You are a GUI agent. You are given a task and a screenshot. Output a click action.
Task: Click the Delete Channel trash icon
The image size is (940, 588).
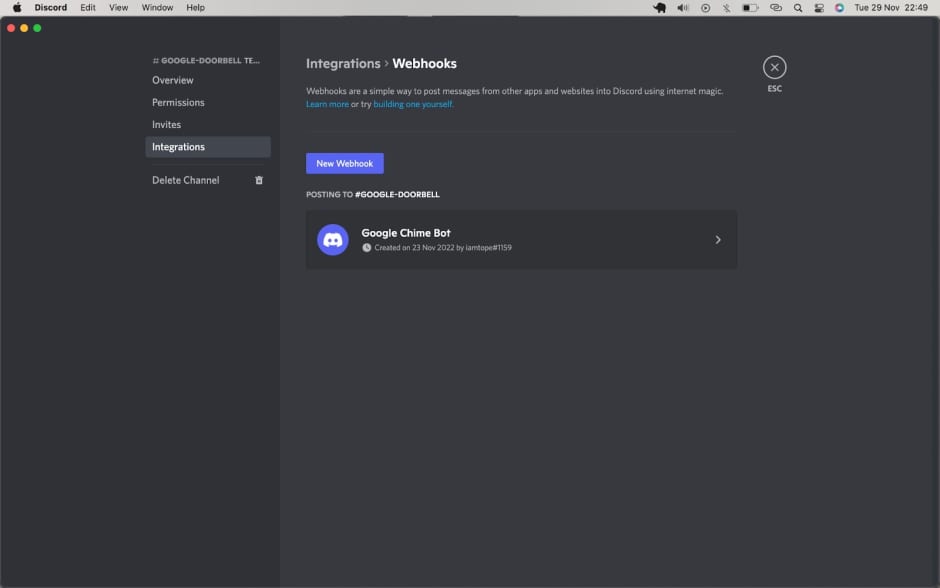pyautogui.click(x=259, y=180)
